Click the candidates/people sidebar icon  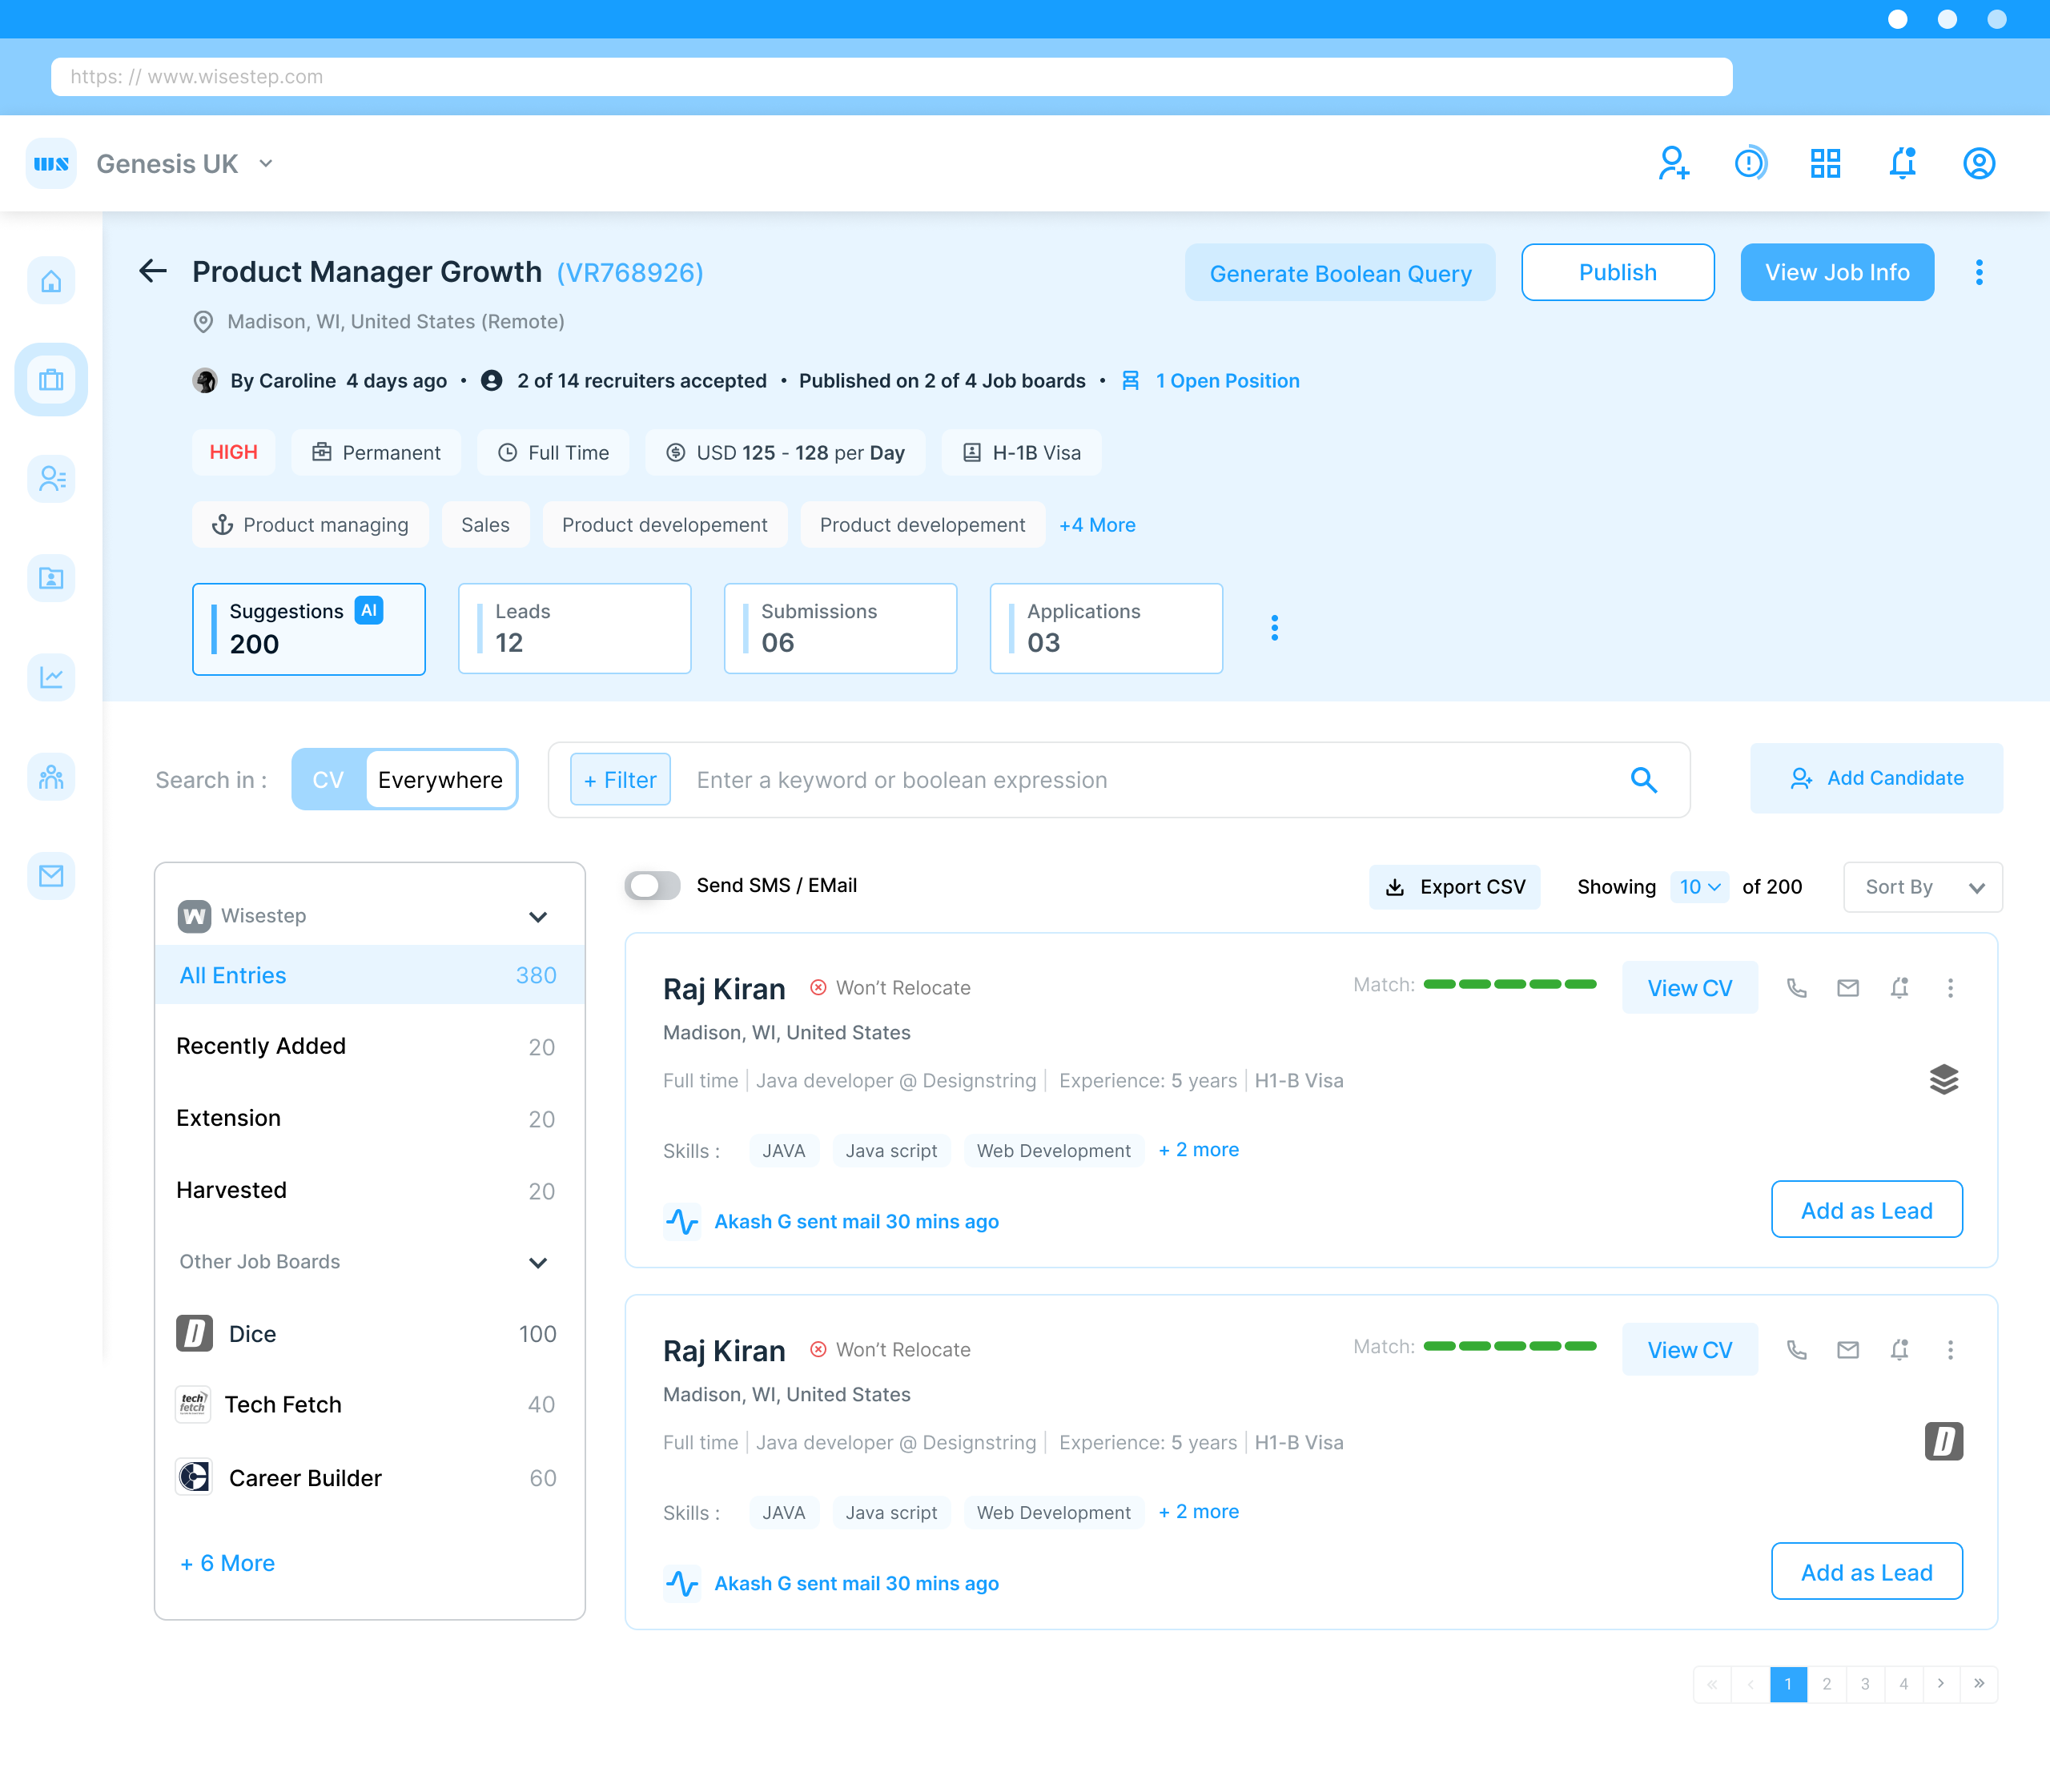pos(50,480)
